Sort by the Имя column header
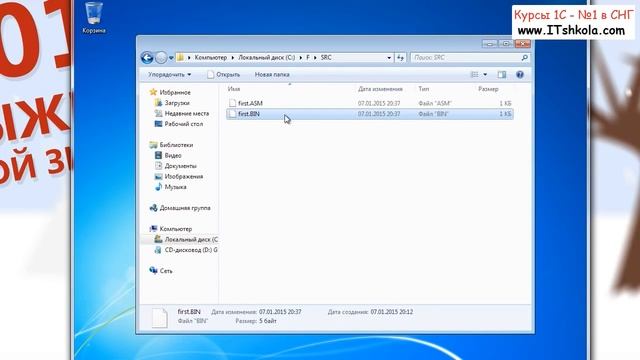Screen dimensions: 640x360 point(233,89)
